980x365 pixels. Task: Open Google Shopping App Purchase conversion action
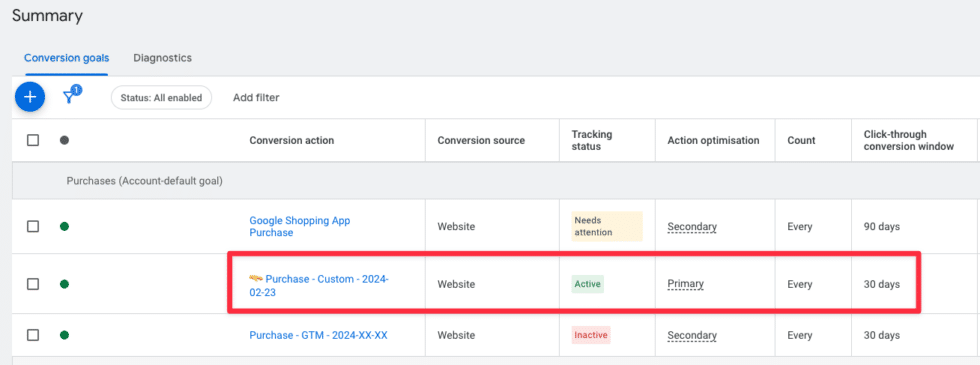(x=300, y=226)
